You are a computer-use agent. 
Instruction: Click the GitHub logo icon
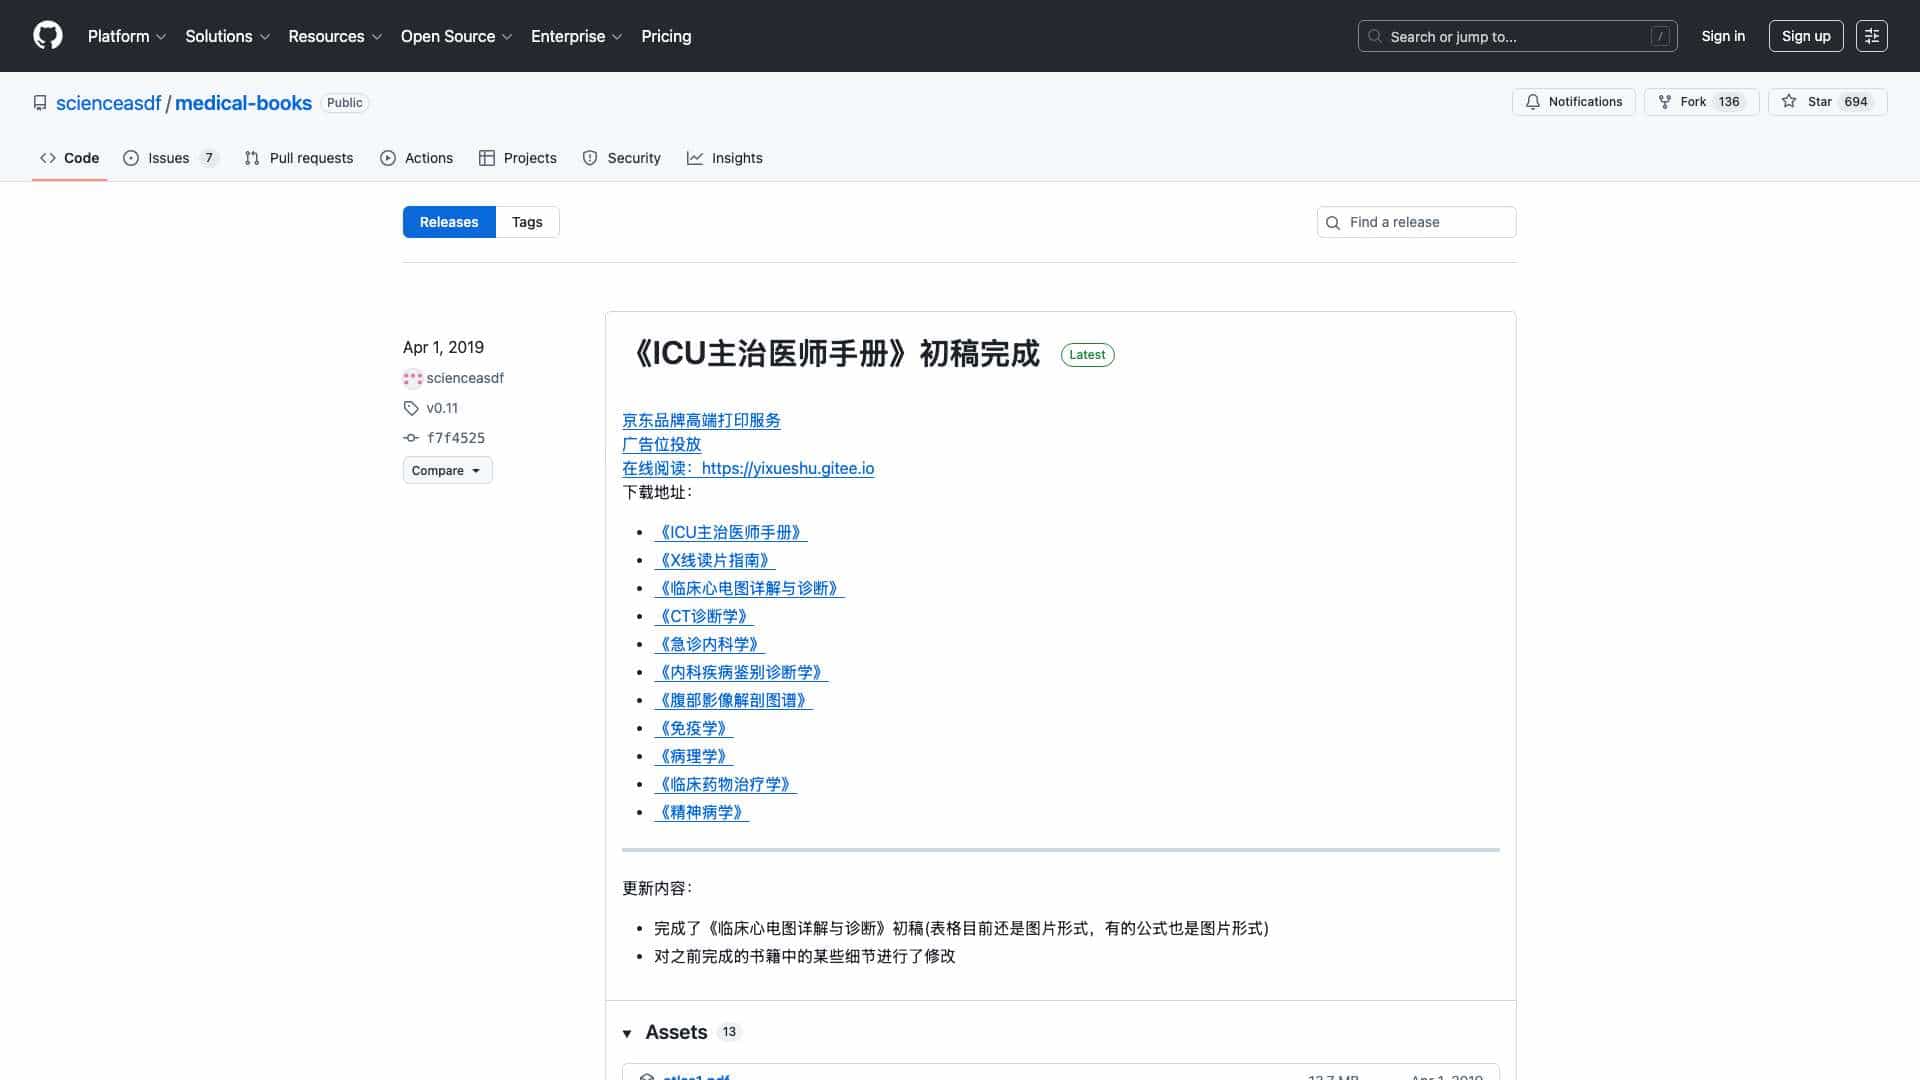(47, 36)
